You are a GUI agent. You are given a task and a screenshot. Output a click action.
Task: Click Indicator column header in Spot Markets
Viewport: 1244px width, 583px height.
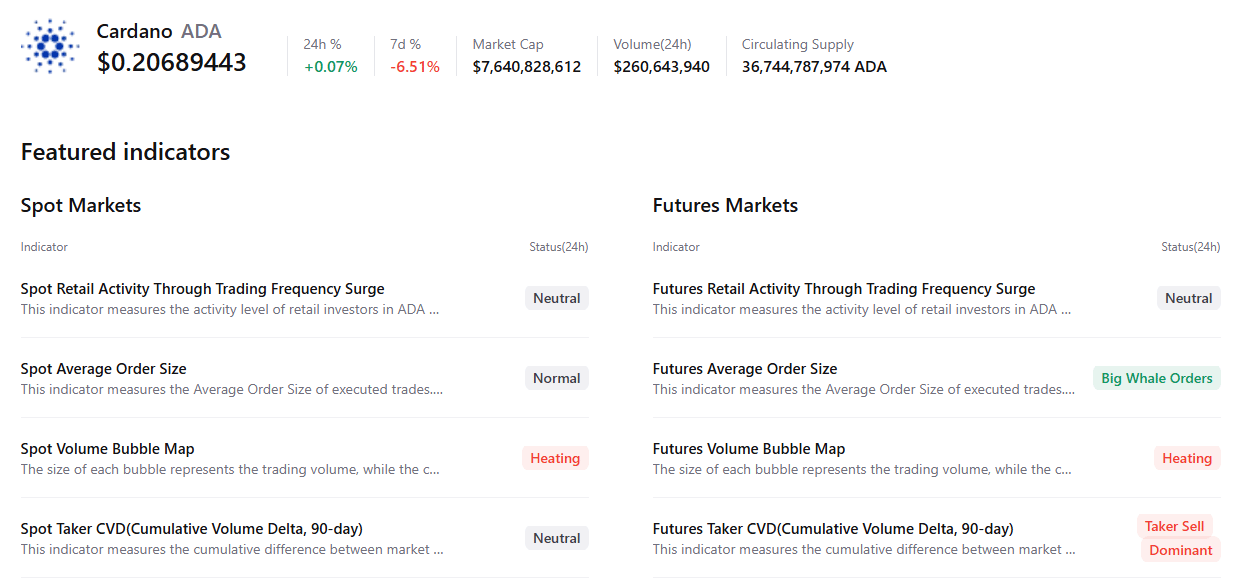click(44, 247)
